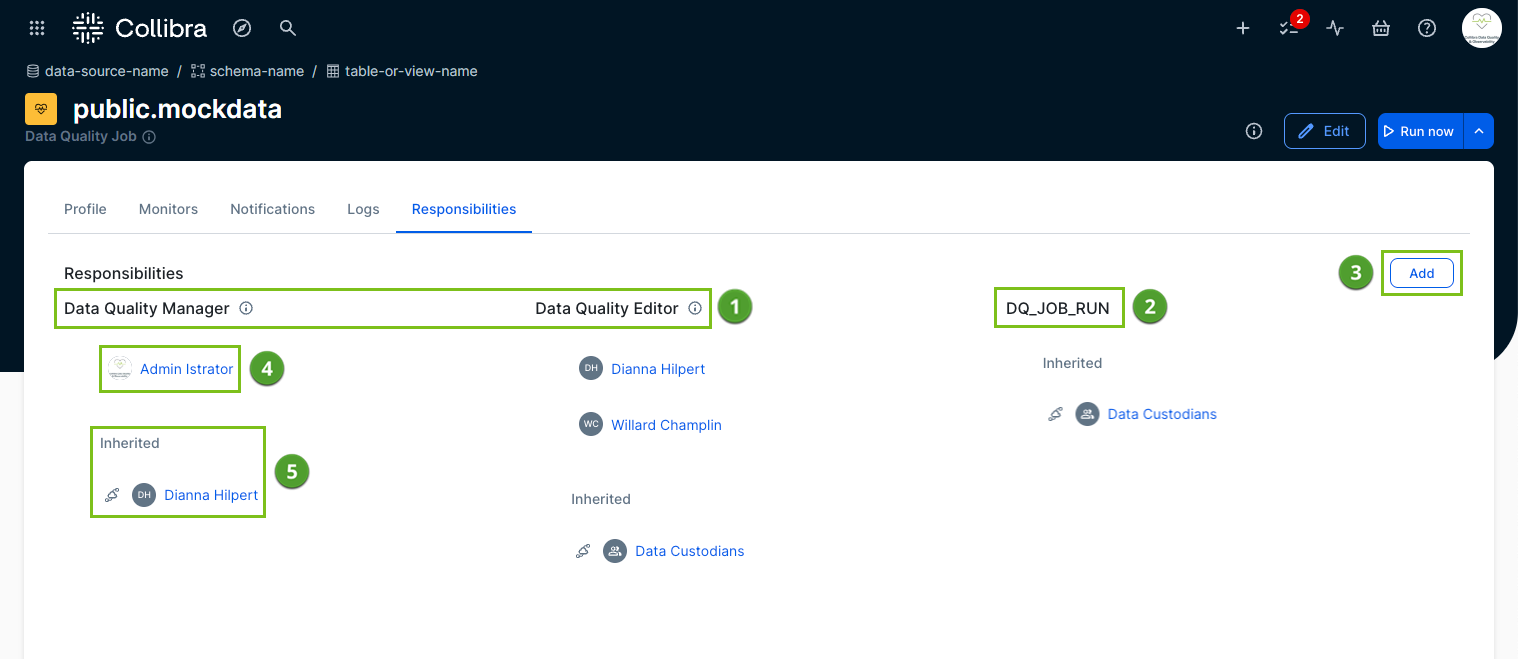Switch to the Profile tab
The height and width of the screenshot is (659, 1518).
pos(85,209)
